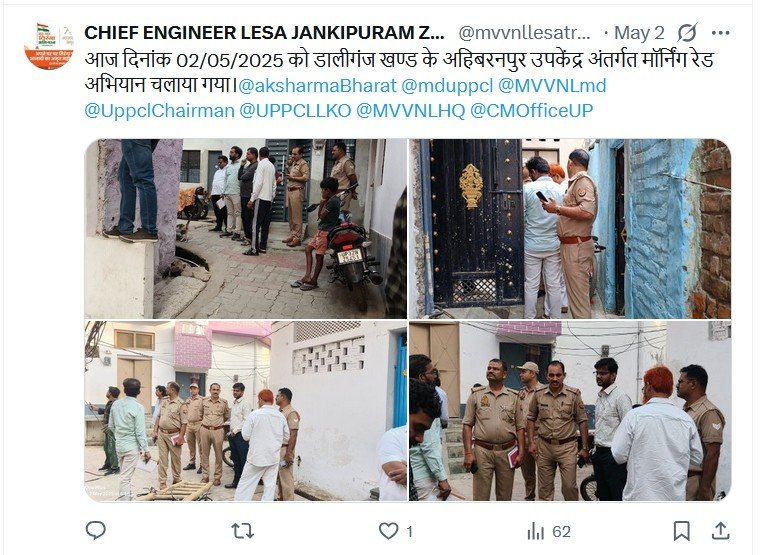The image size is (767, 555).
Task: Open the @CMOfficeUP mention
Action: coord(531,111)
